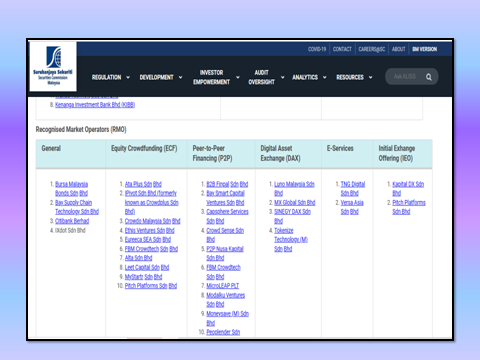Open Peoplender Sdn link
This screenshot has width=480, height=360.
tap(223, 332)
